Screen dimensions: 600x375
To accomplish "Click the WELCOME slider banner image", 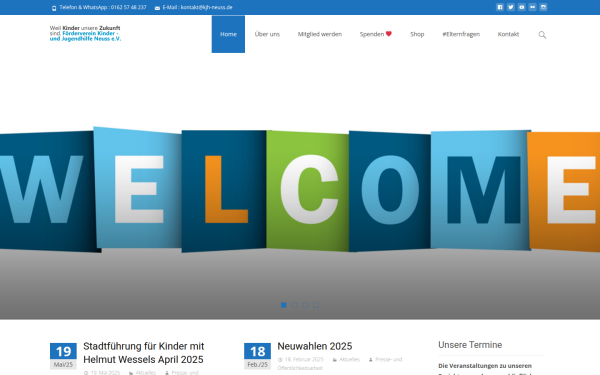I will click(x=300, y=189).
